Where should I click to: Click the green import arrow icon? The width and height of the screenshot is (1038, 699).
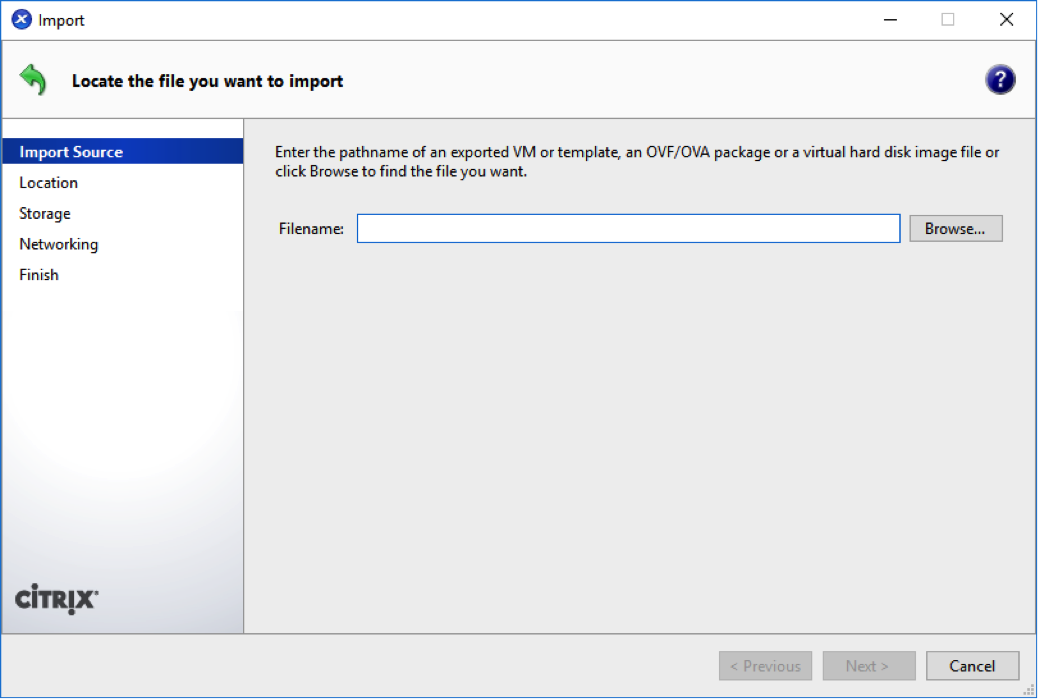point(32,80)
